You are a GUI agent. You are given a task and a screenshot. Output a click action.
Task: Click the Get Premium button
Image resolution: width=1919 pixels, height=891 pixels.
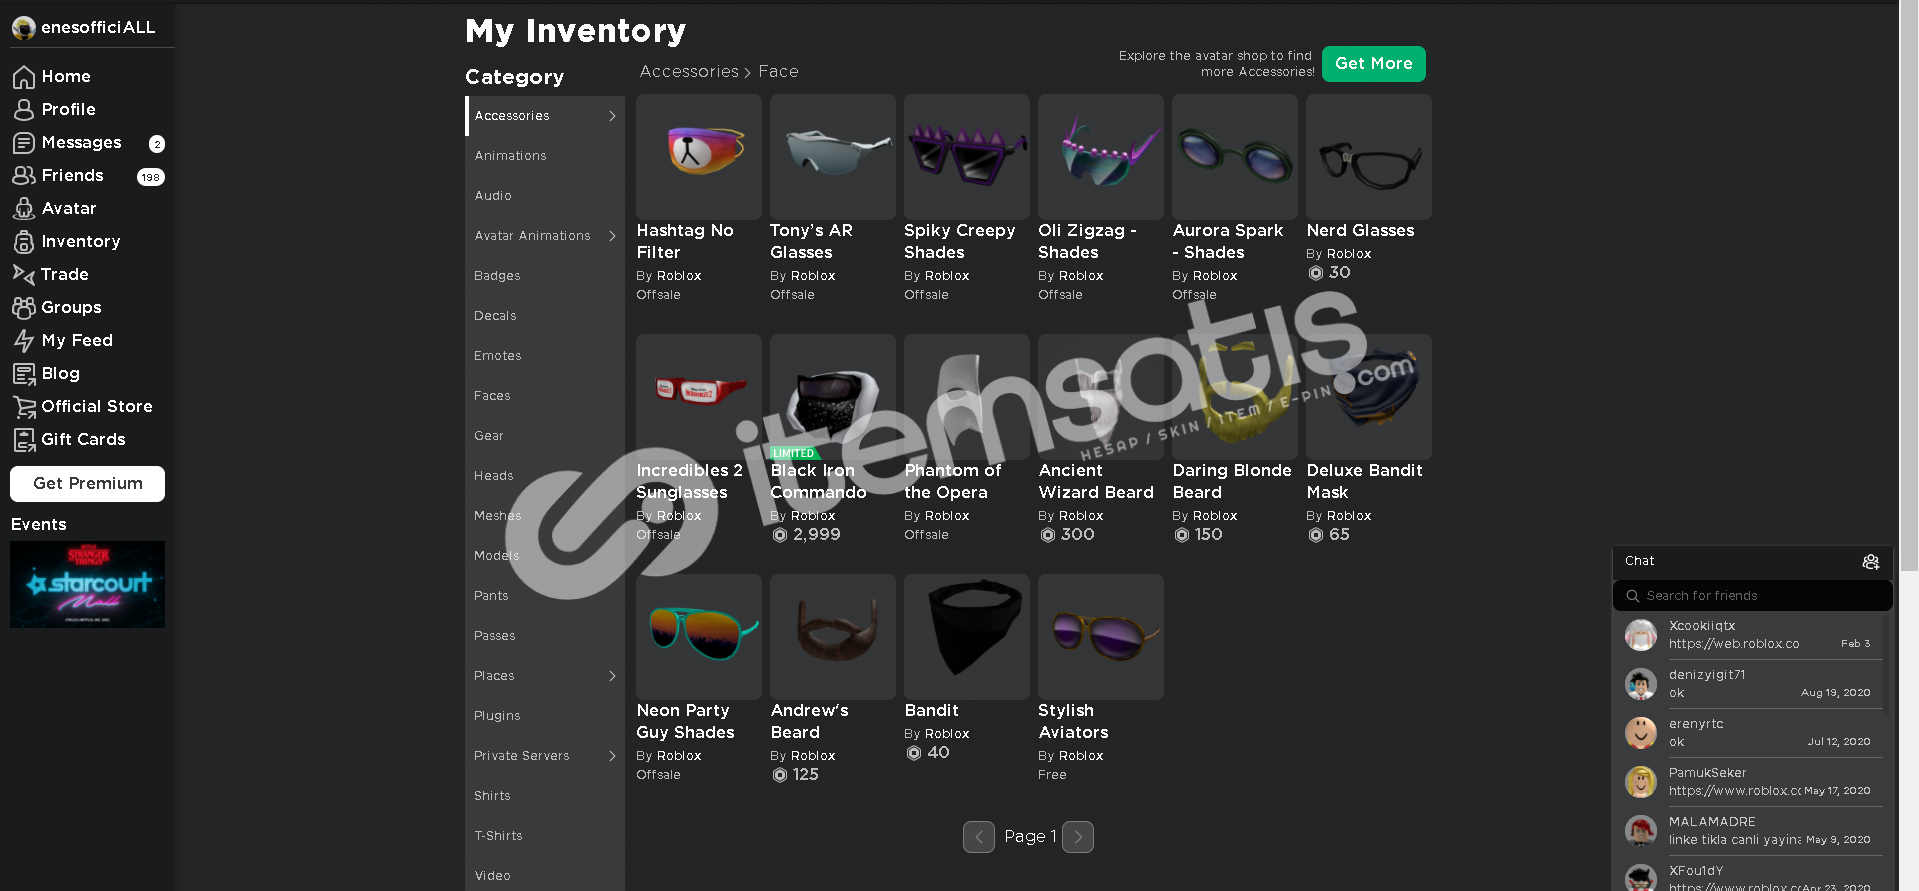pyautogui.click(x=88, y=484)
